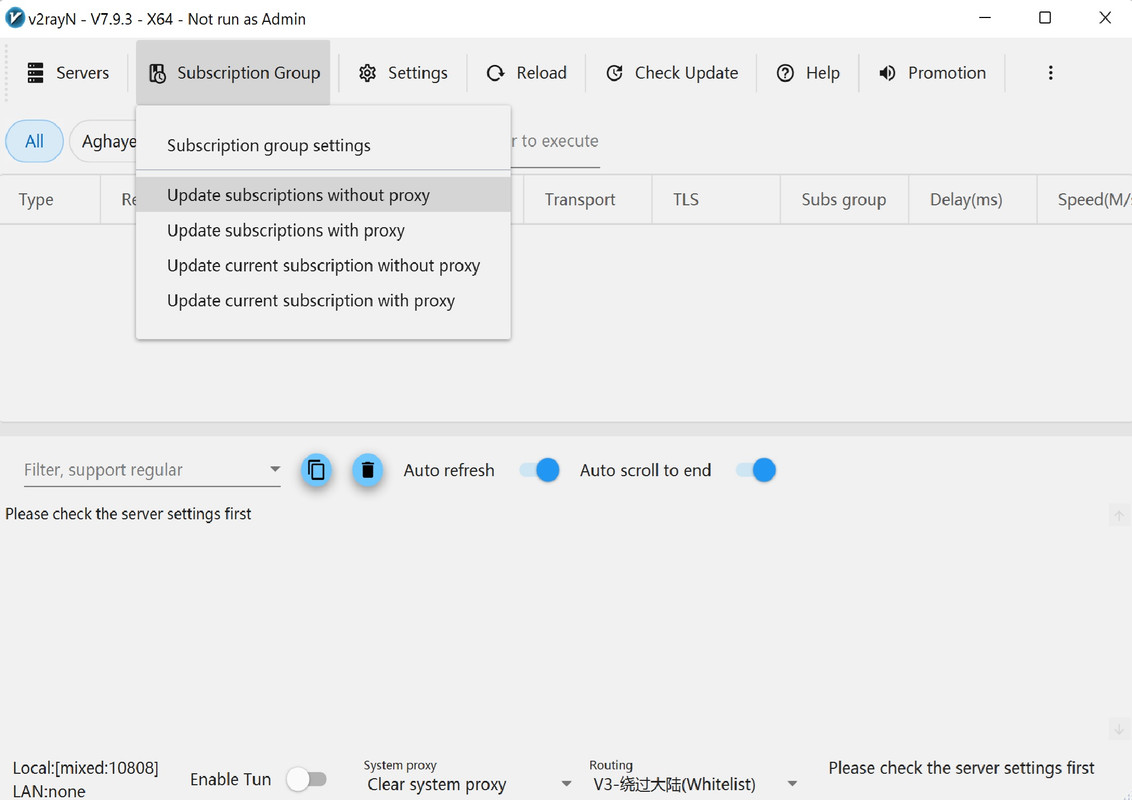The height and width of the screenshot is (800, 1132).
Task: Minimize the v2rayN window
Action: tap(985, 18)
